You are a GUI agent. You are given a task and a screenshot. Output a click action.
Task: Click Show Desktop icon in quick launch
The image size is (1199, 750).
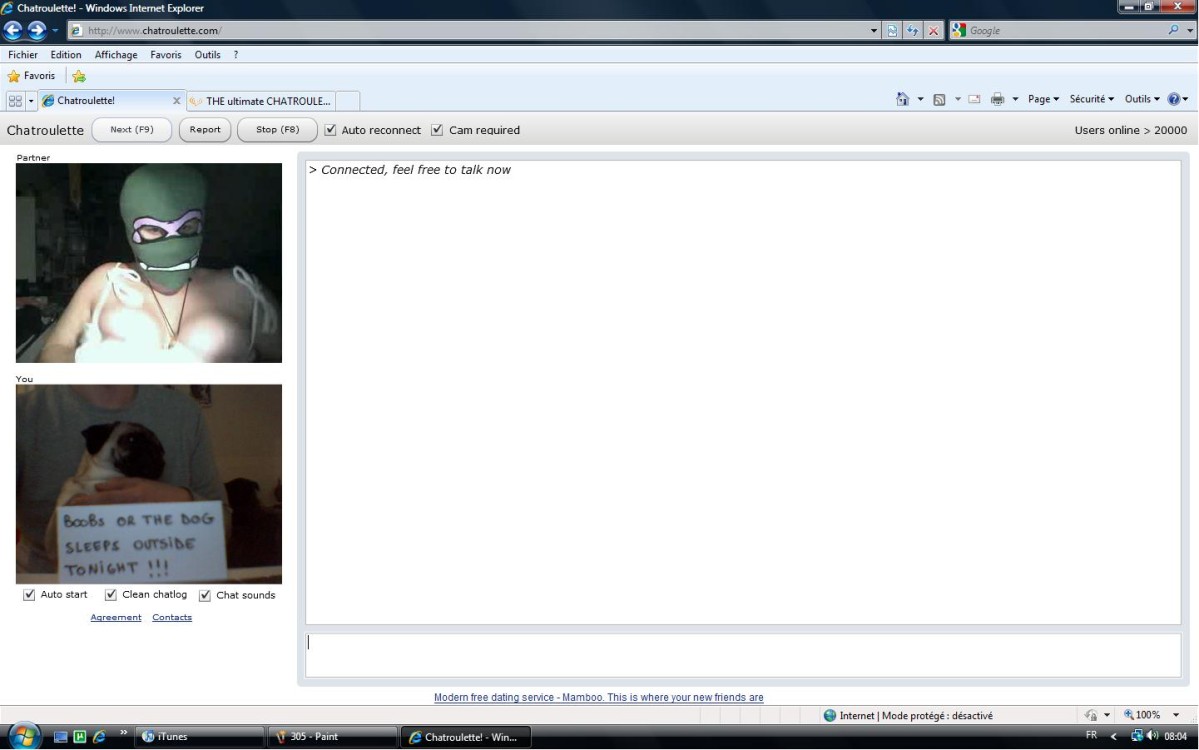click(x=60, y=737)
